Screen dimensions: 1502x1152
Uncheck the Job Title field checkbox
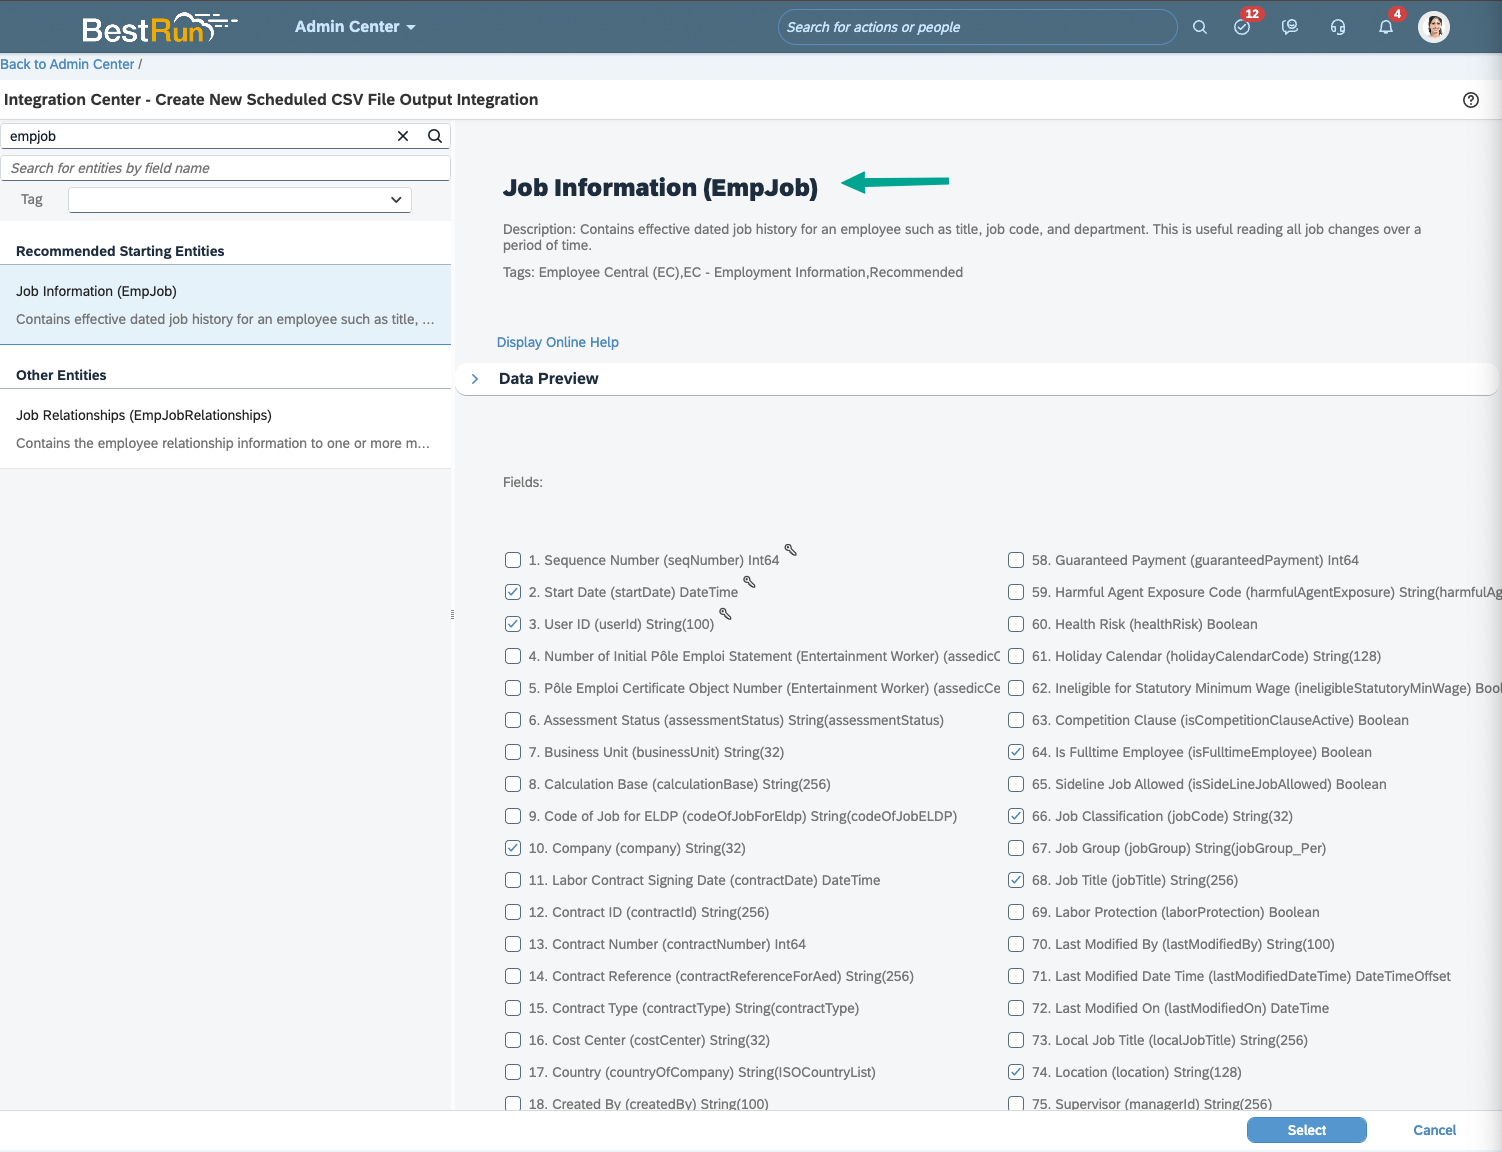click(x=1016, y=880)
